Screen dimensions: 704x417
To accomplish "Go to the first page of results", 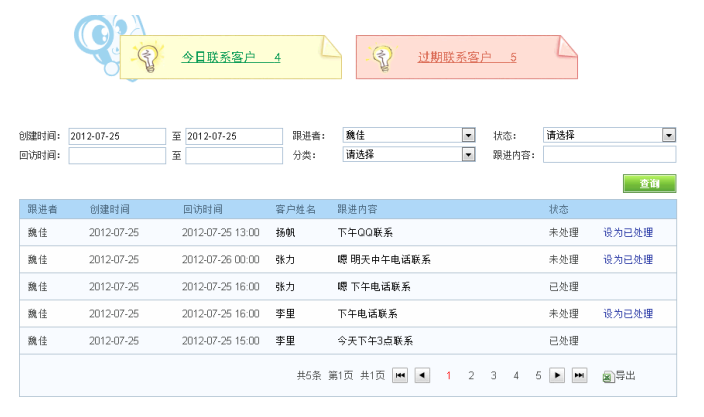I will (400, 375).
